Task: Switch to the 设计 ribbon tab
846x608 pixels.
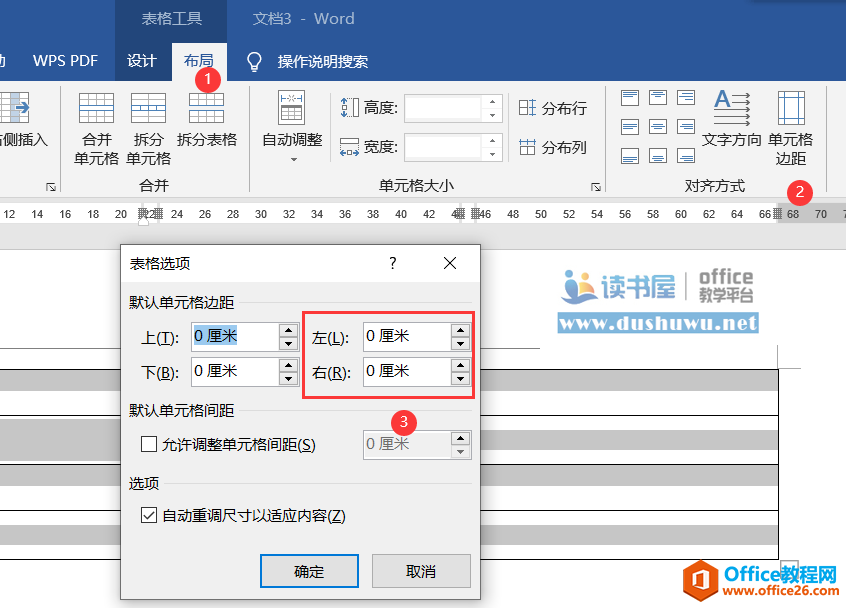Action: (142, 61)
